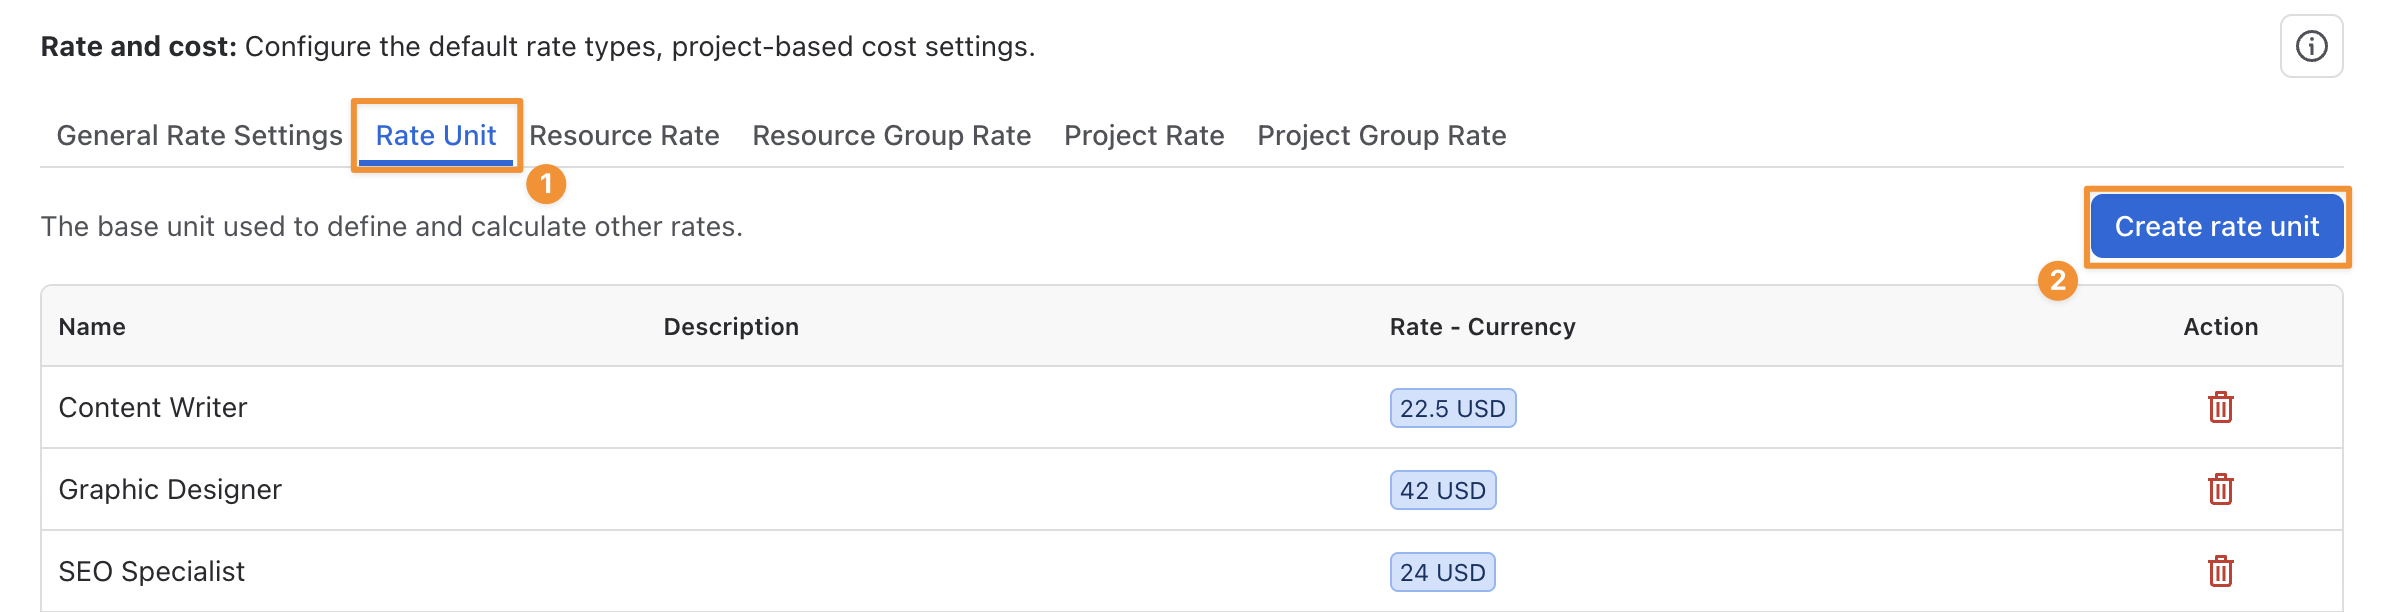Click the Rate - Currency column header

coord(1482,326)
